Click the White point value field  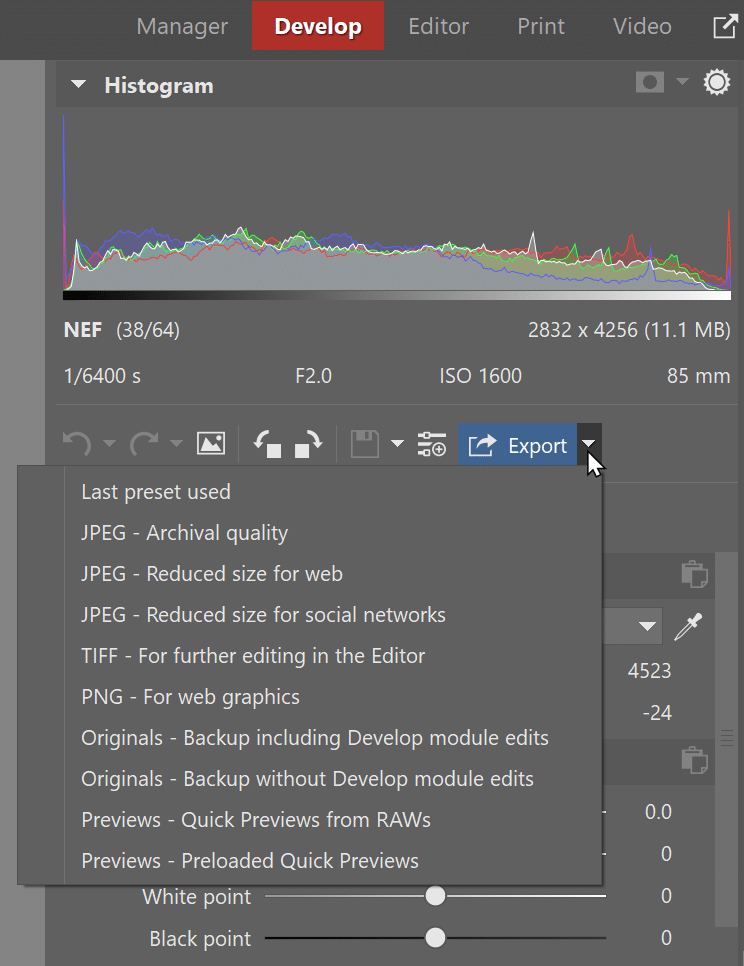666,896
